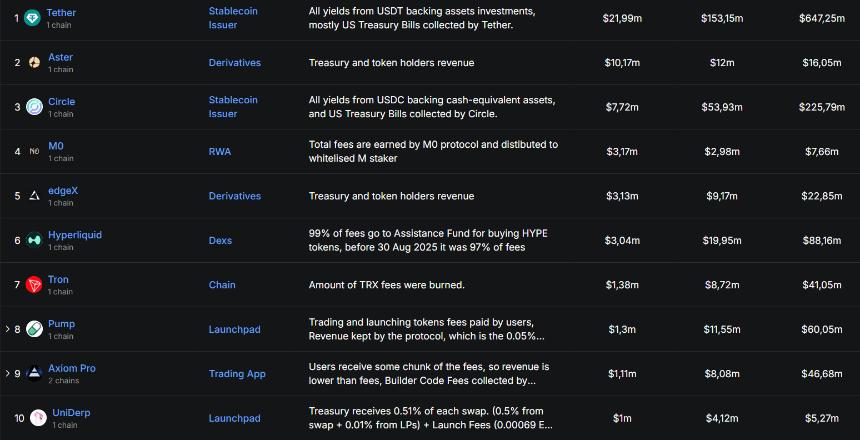860x440 pixels.
Task: Open the Derivatives category for Aster
Action: [234, 63]
